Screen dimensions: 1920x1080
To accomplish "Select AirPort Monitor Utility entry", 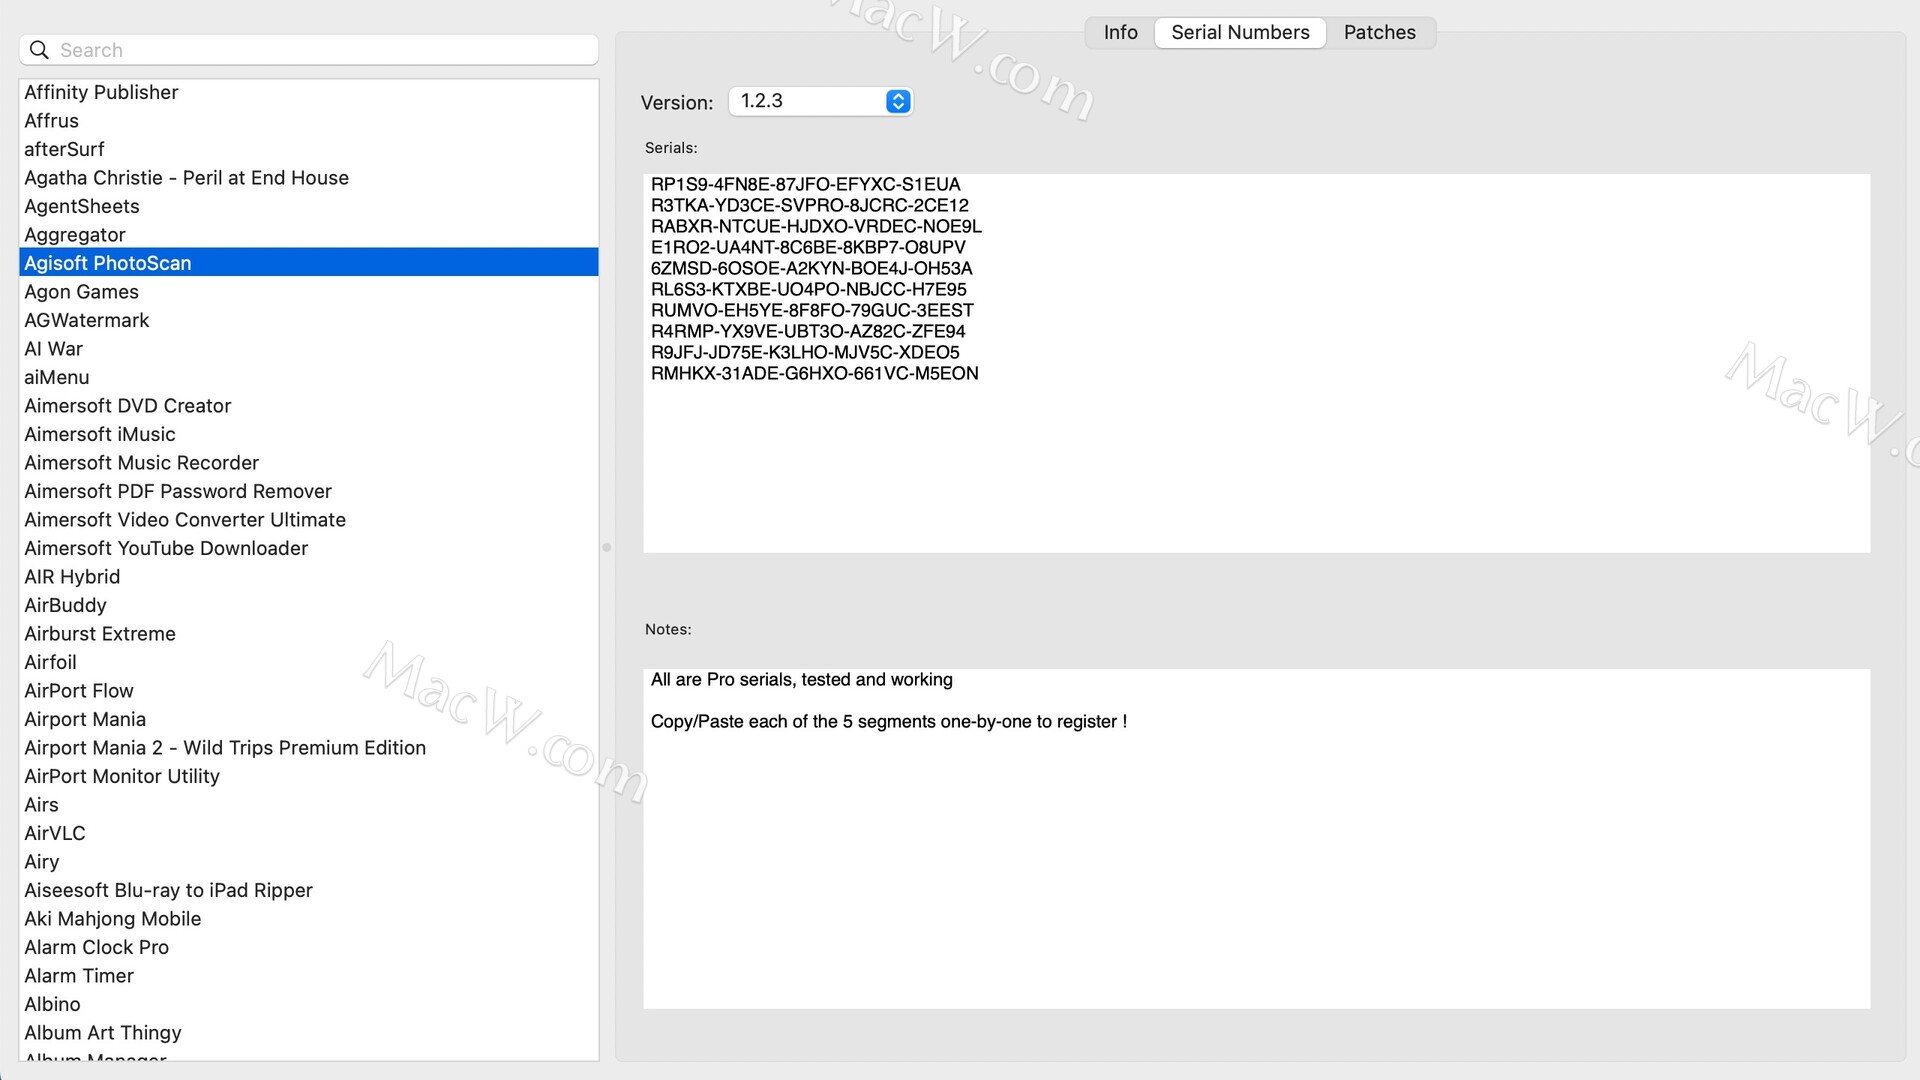I will pos(309,776).
